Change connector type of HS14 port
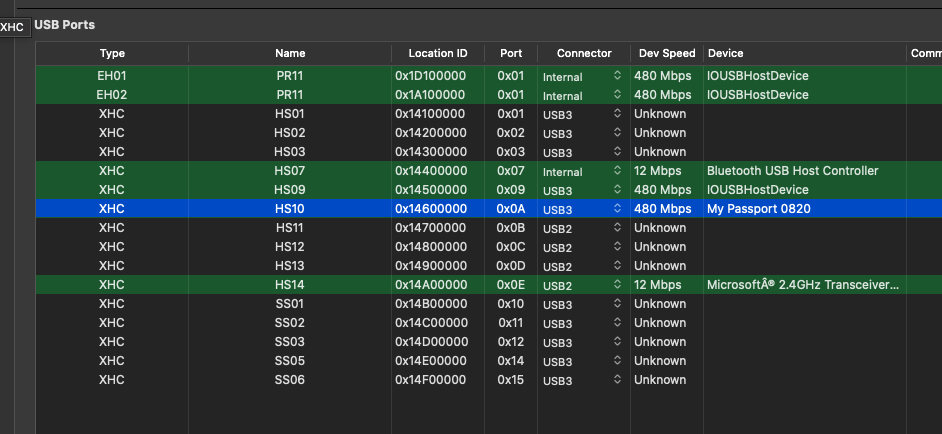942x434 pixels. 617,285
